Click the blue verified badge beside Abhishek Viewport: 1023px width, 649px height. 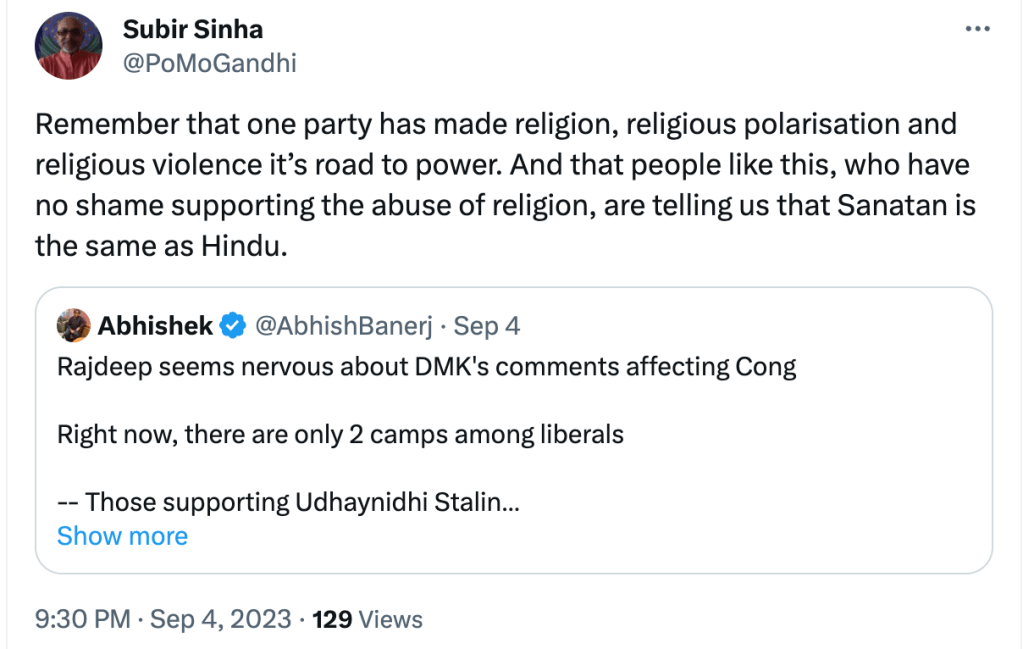click(233, 325)
